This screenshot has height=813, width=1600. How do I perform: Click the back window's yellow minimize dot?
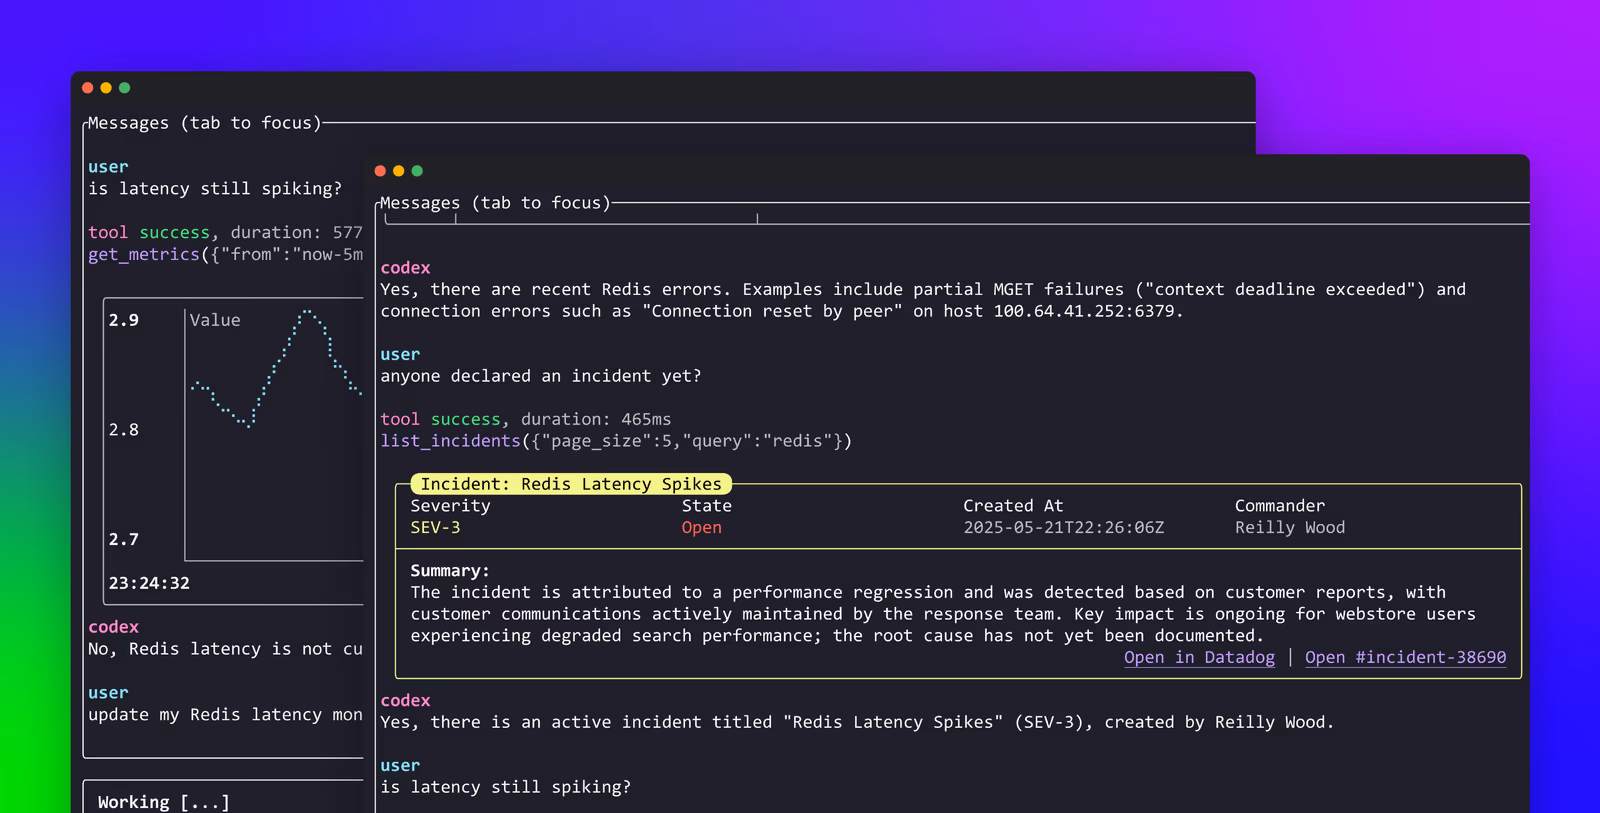[x=106, y=88]
